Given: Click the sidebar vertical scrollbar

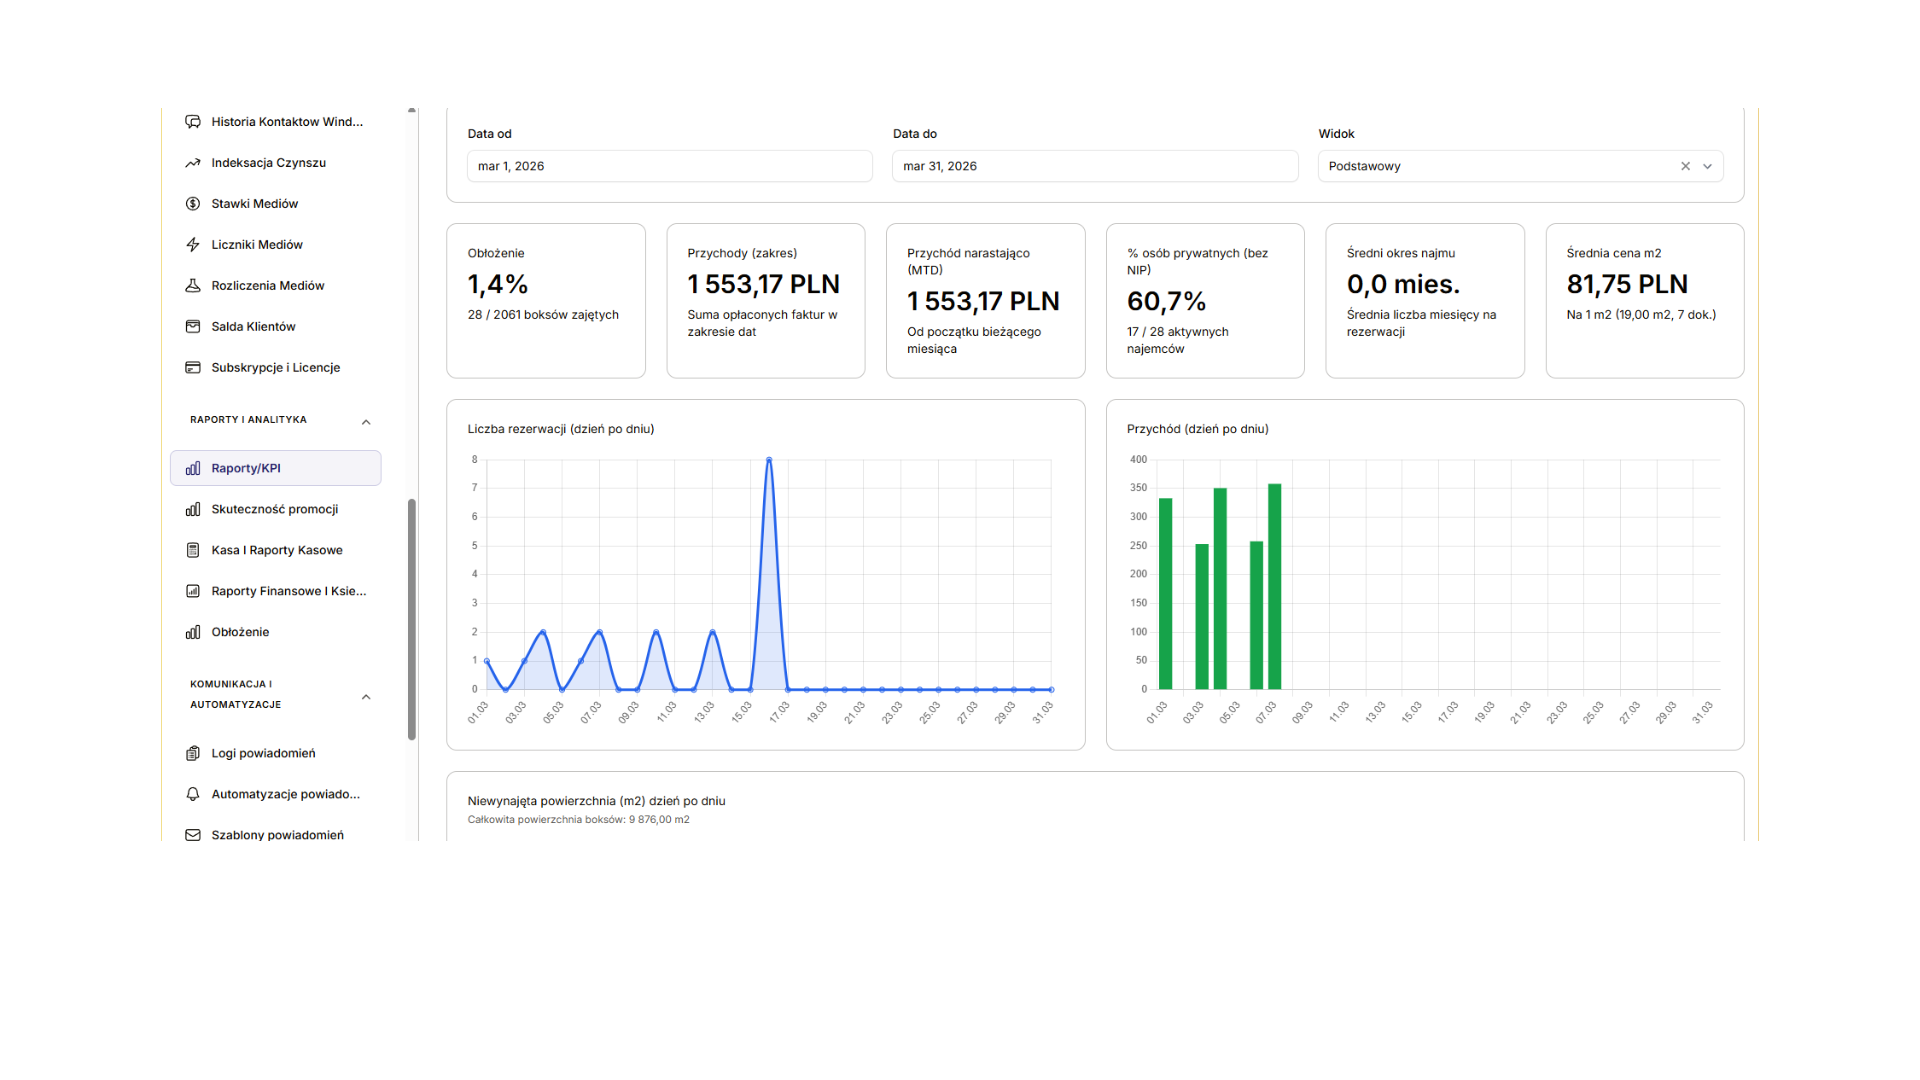Looking at the screenshot, I should coord(412,619).
